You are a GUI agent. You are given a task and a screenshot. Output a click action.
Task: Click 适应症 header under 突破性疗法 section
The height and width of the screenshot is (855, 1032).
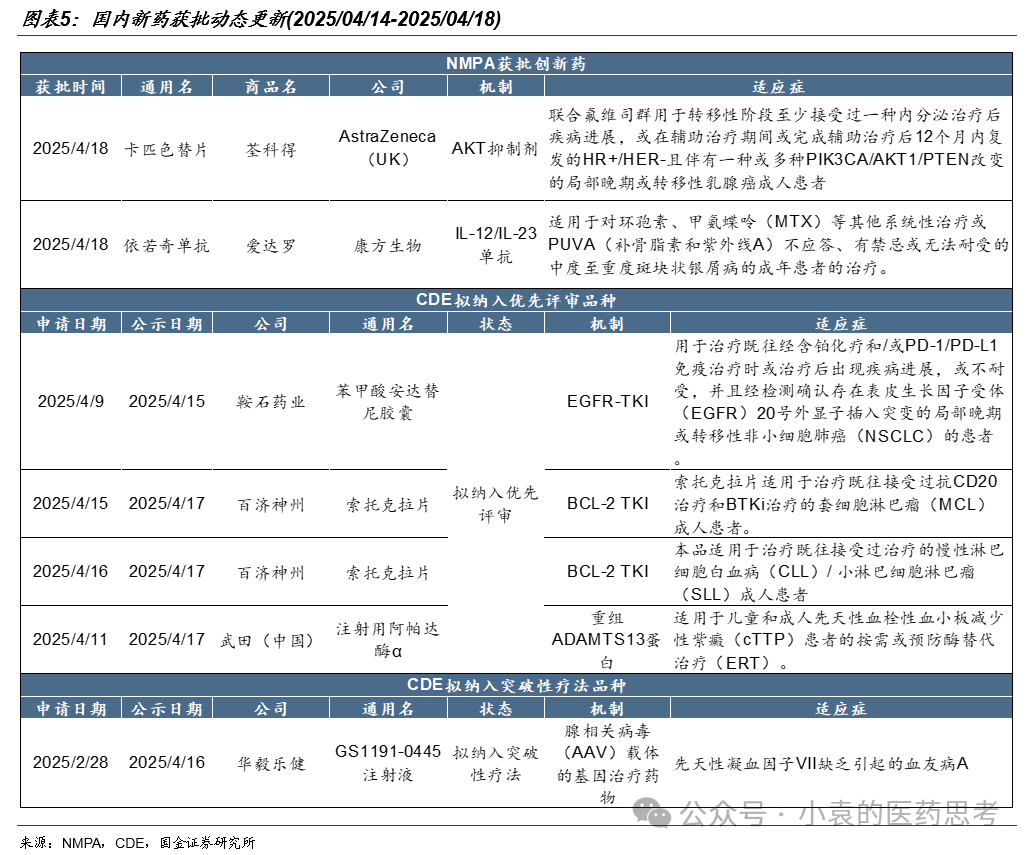[x=841, y=708]
